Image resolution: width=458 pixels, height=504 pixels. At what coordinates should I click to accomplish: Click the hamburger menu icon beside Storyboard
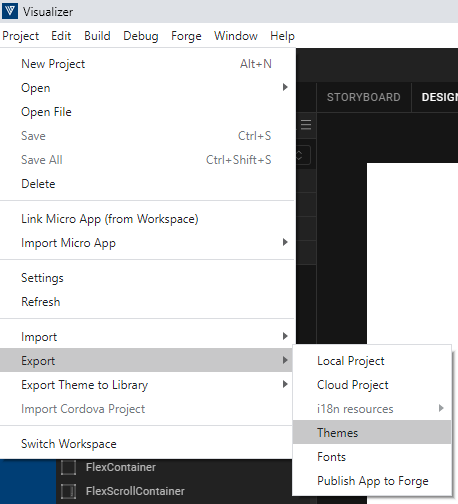pos(306,125)
